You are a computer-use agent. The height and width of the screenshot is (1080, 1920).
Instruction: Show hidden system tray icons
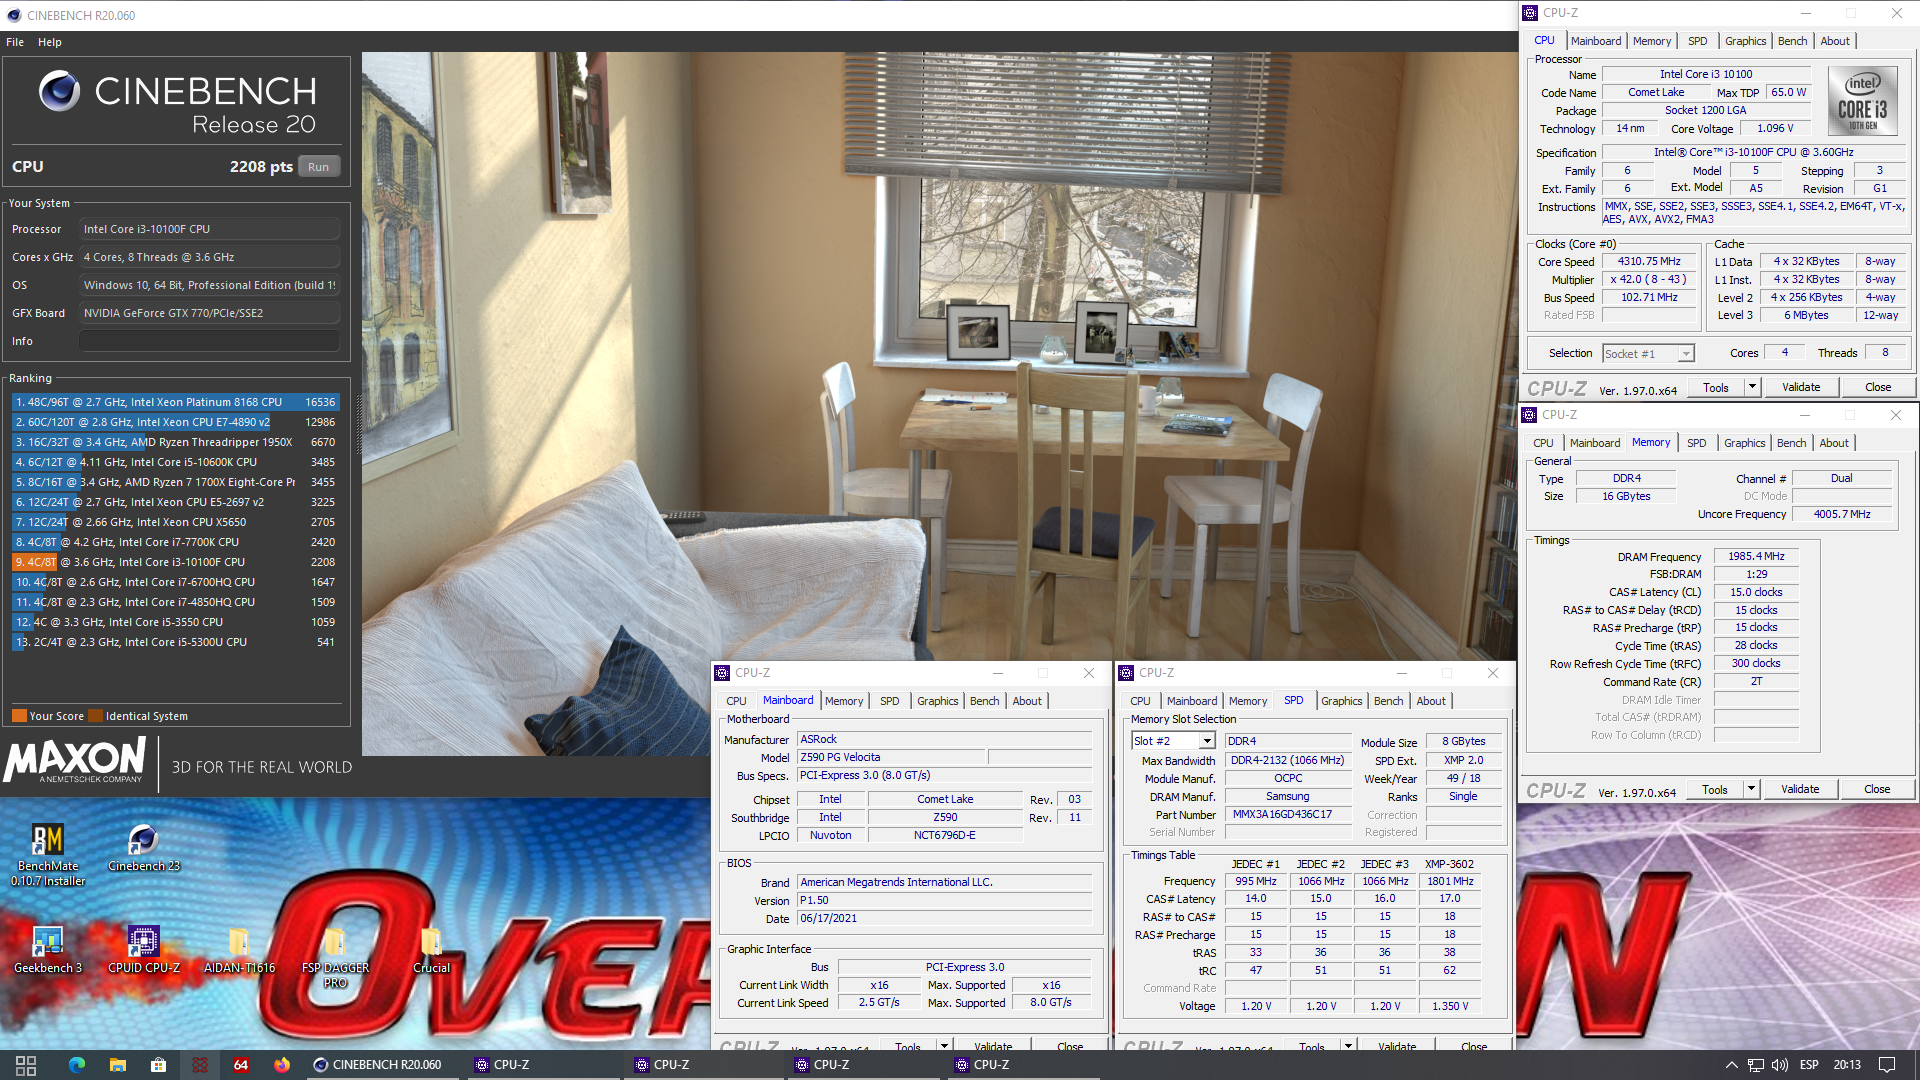tap(1731, 1065)
